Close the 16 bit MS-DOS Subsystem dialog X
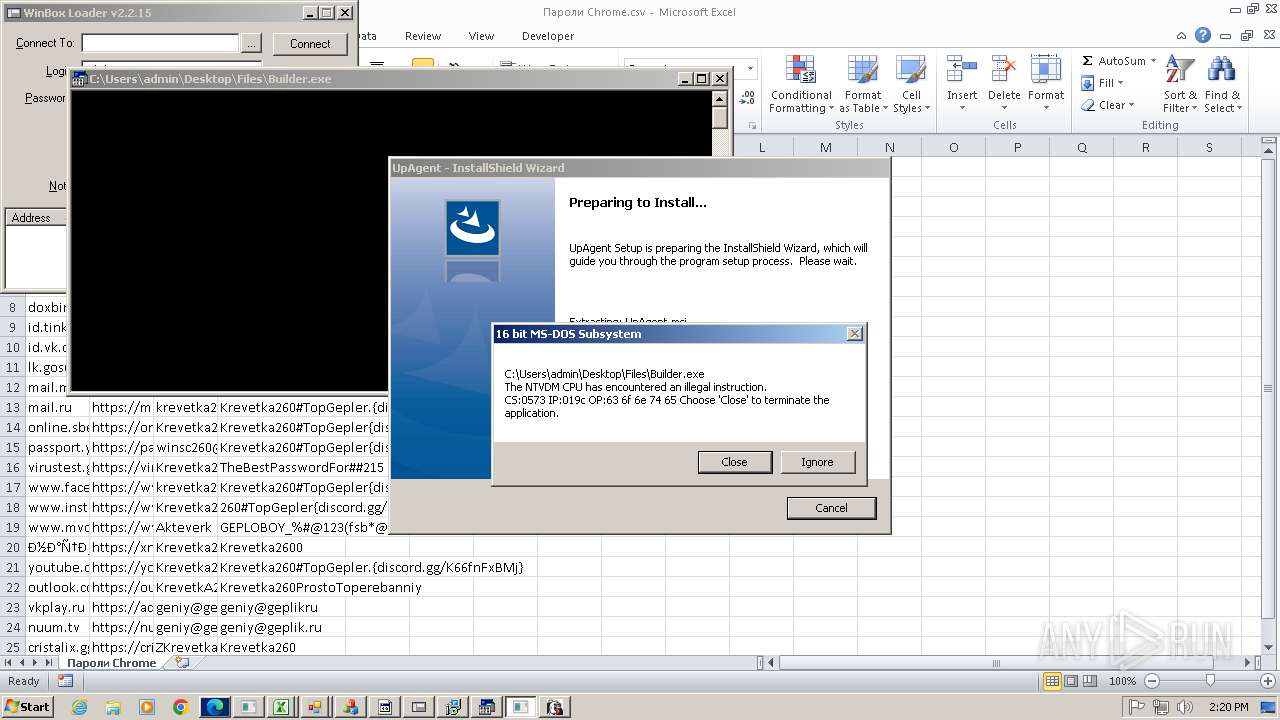The image size is (1280, 720). pos(854,334)
